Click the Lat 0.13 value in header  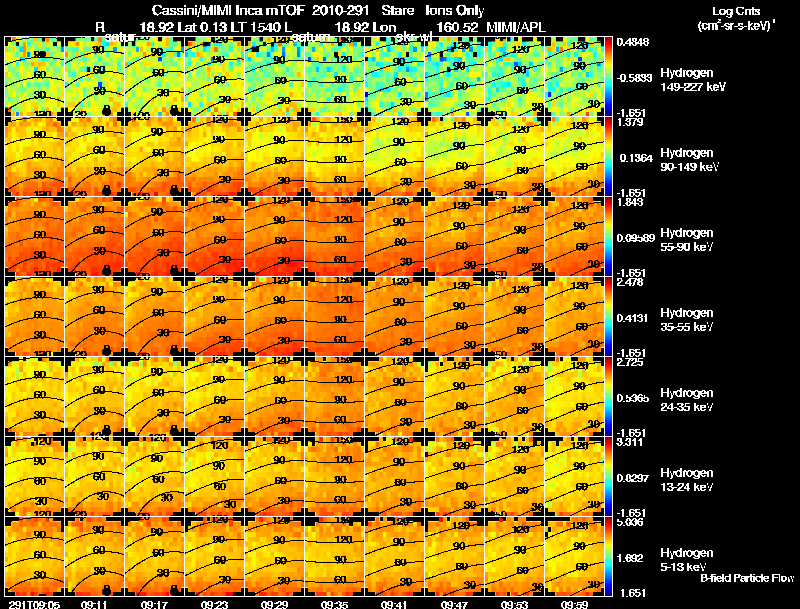click(203, 27)
